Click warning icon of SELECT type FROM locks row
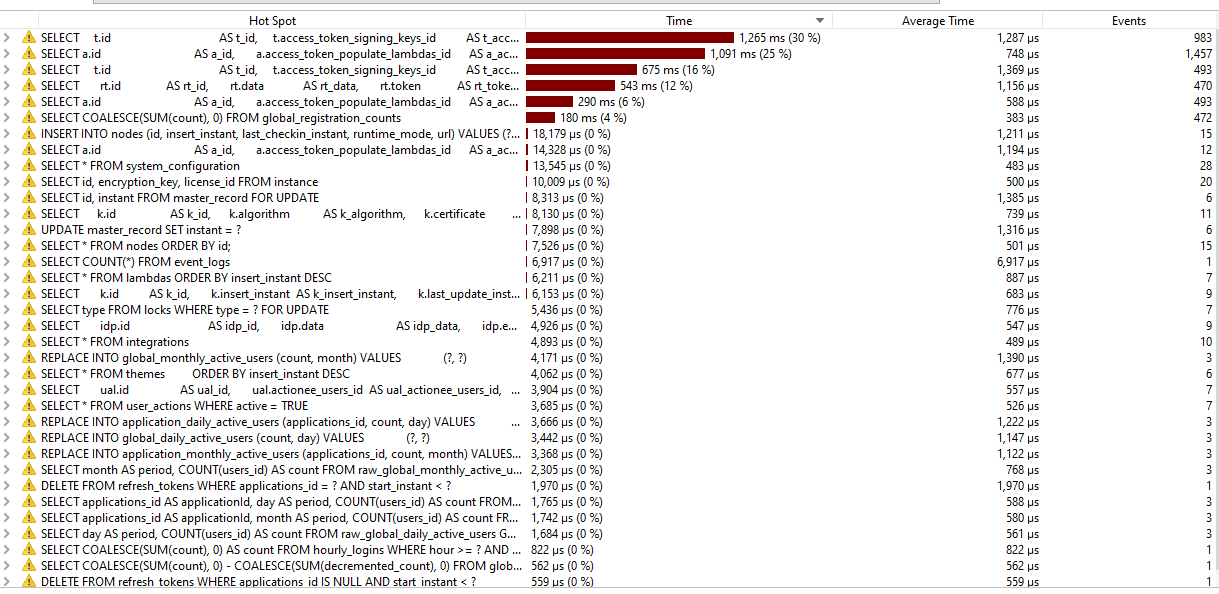The height and width of the screenshot is (594, 1219). point(29,310)
